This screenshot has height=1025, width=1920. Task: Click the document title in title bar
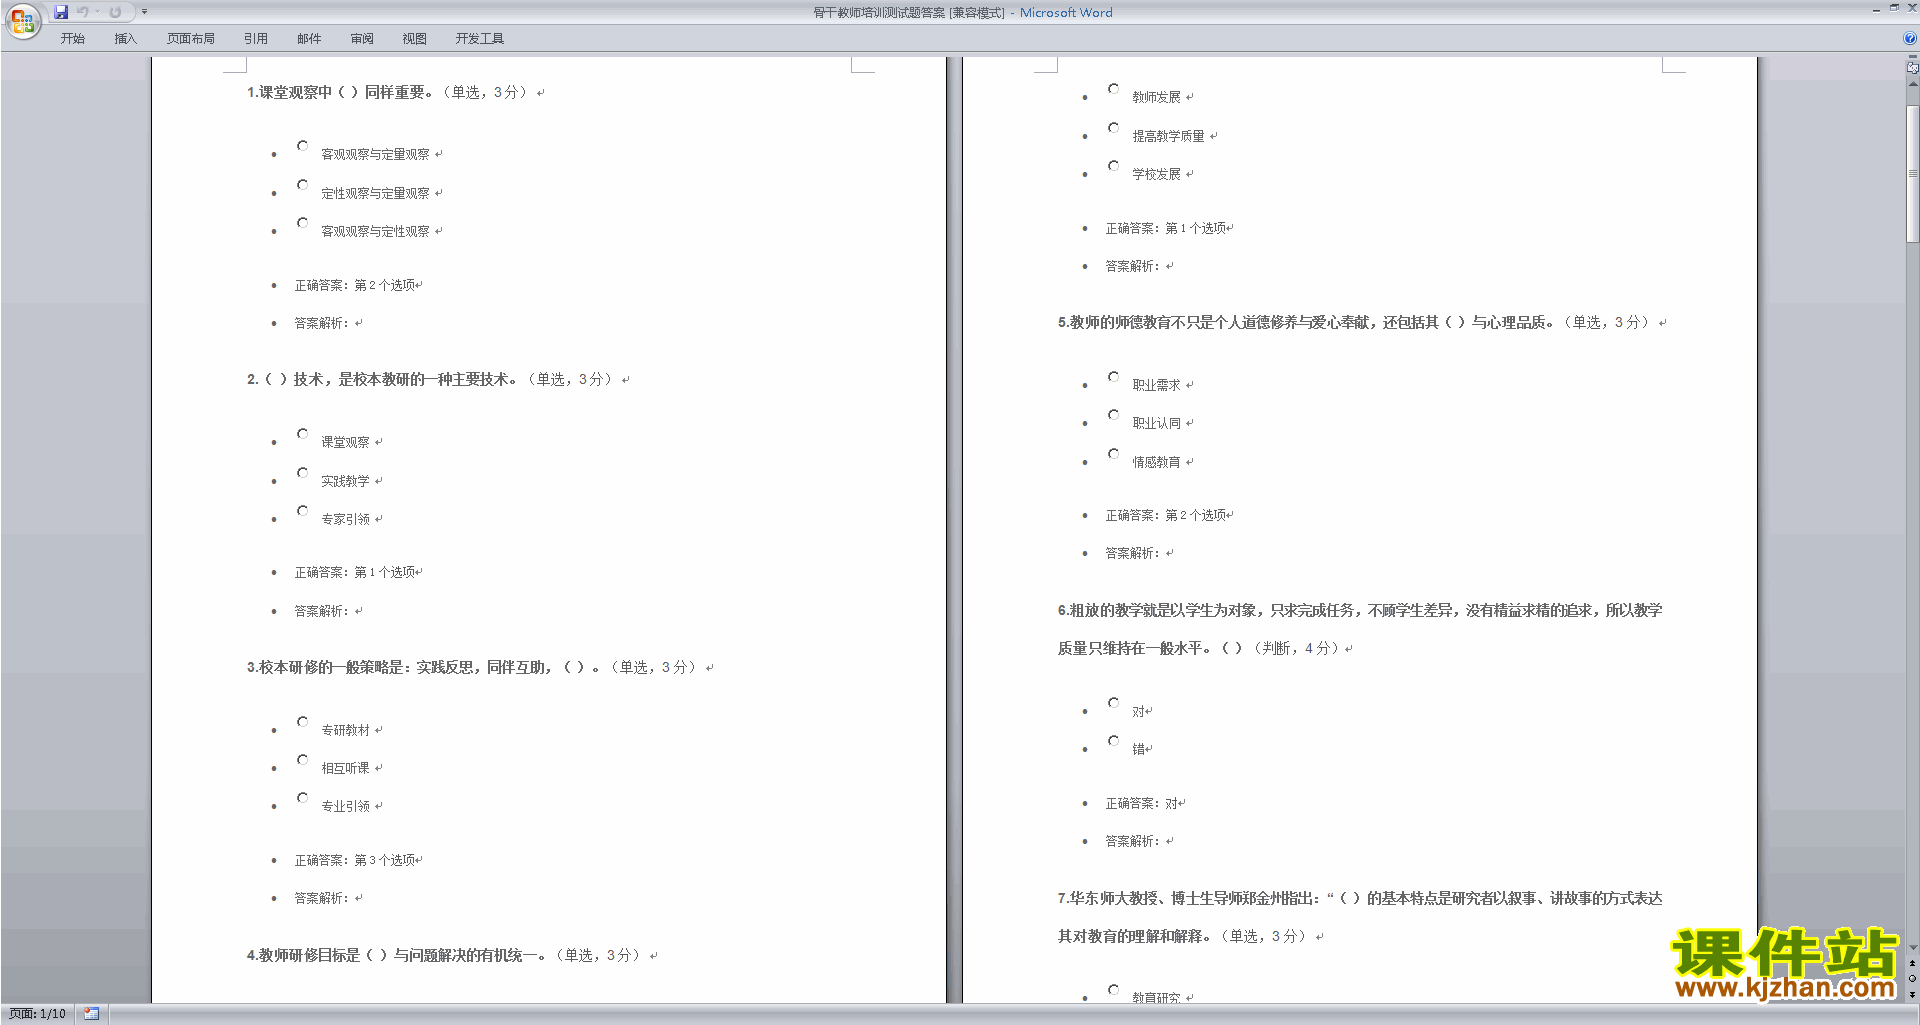tap(962, 12)
